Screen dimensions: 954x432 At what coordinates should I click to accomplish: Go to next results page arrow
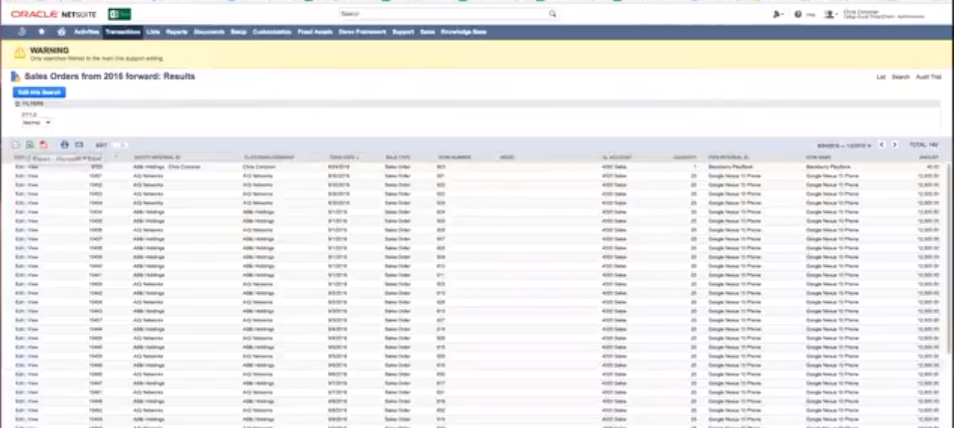[x=894, y=145]
